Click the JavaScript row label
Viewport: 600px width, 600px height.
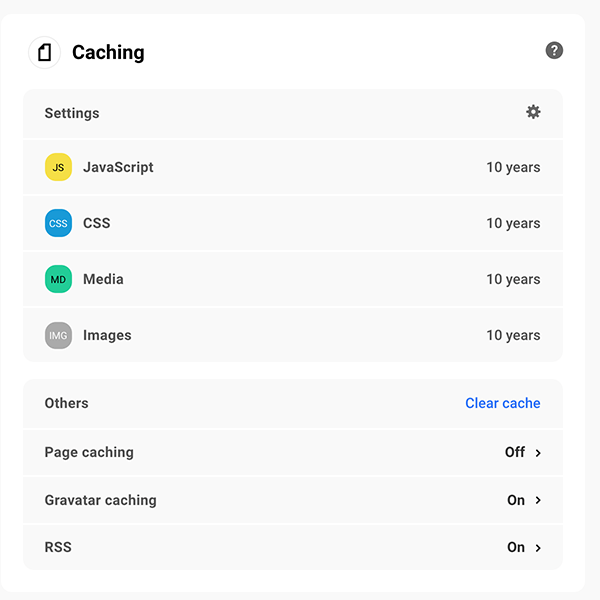118,167
